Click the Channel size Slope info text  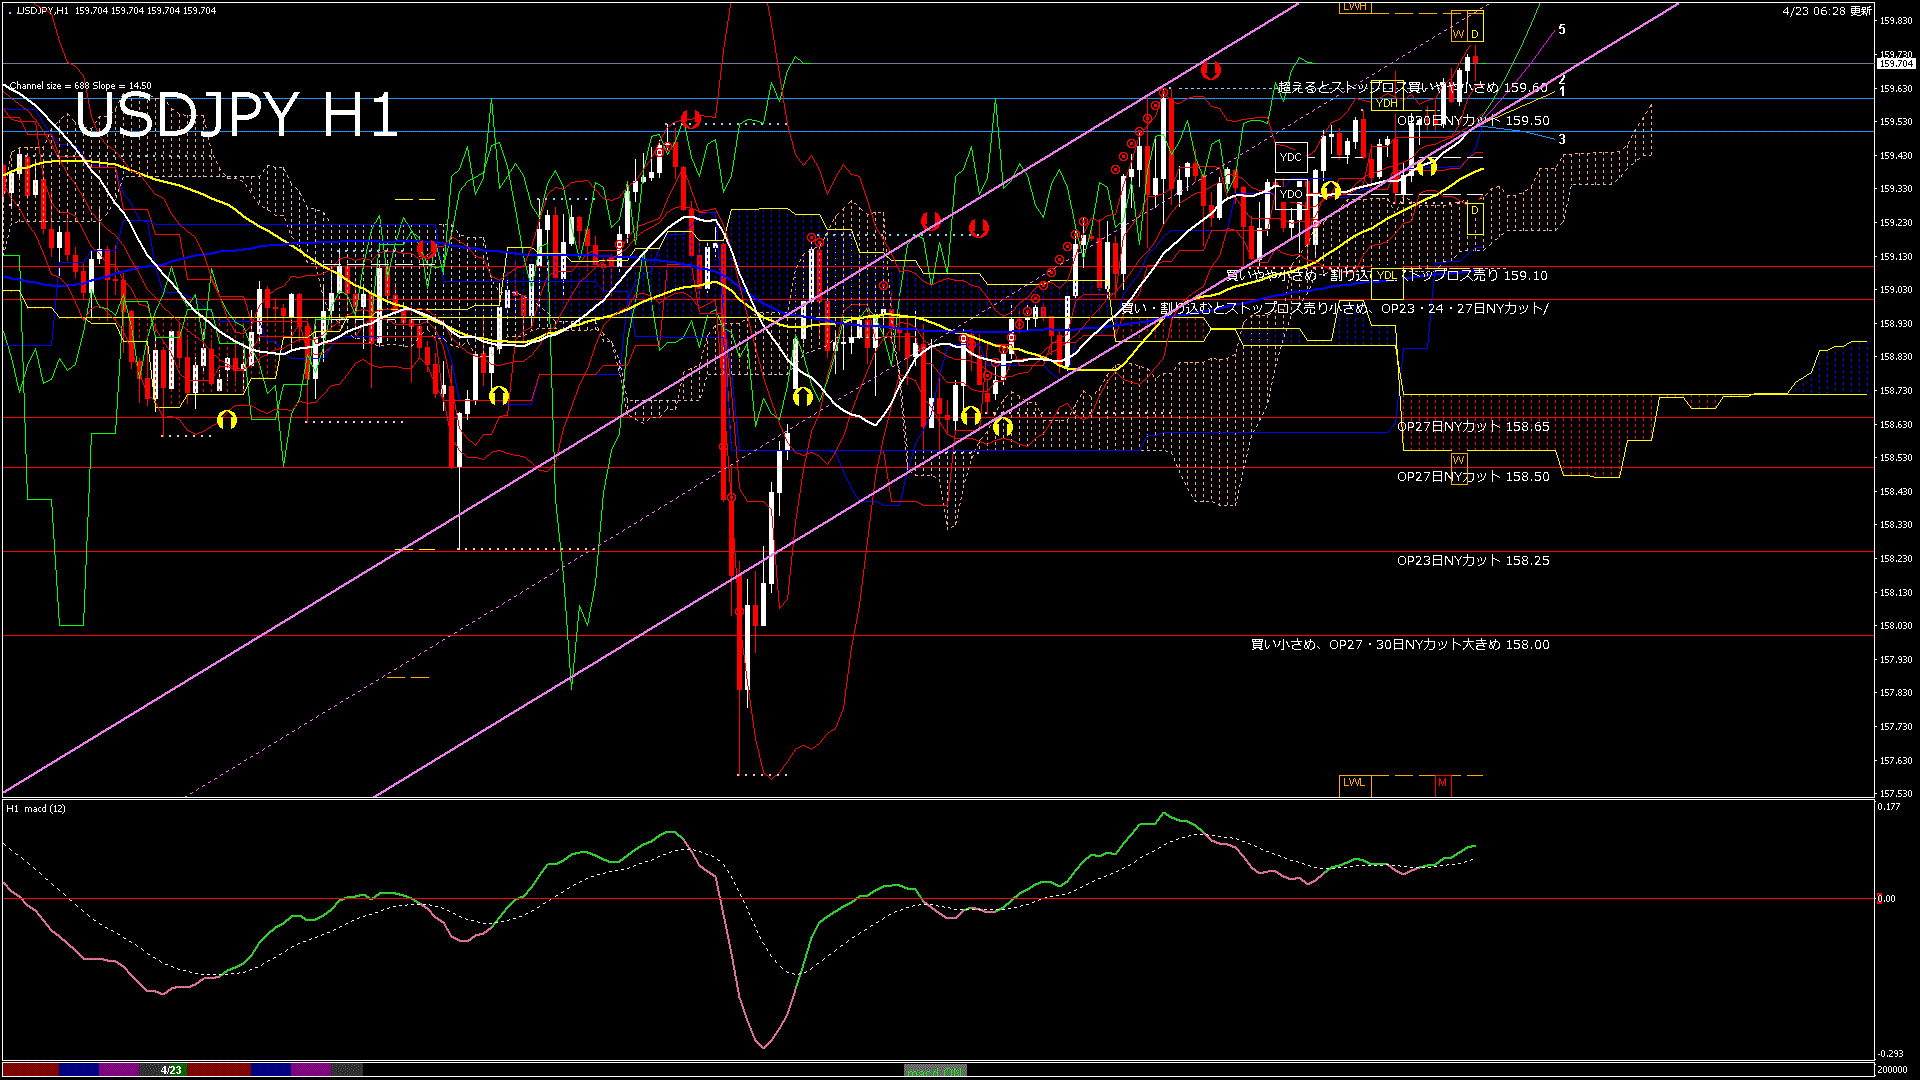coord(81,86)
